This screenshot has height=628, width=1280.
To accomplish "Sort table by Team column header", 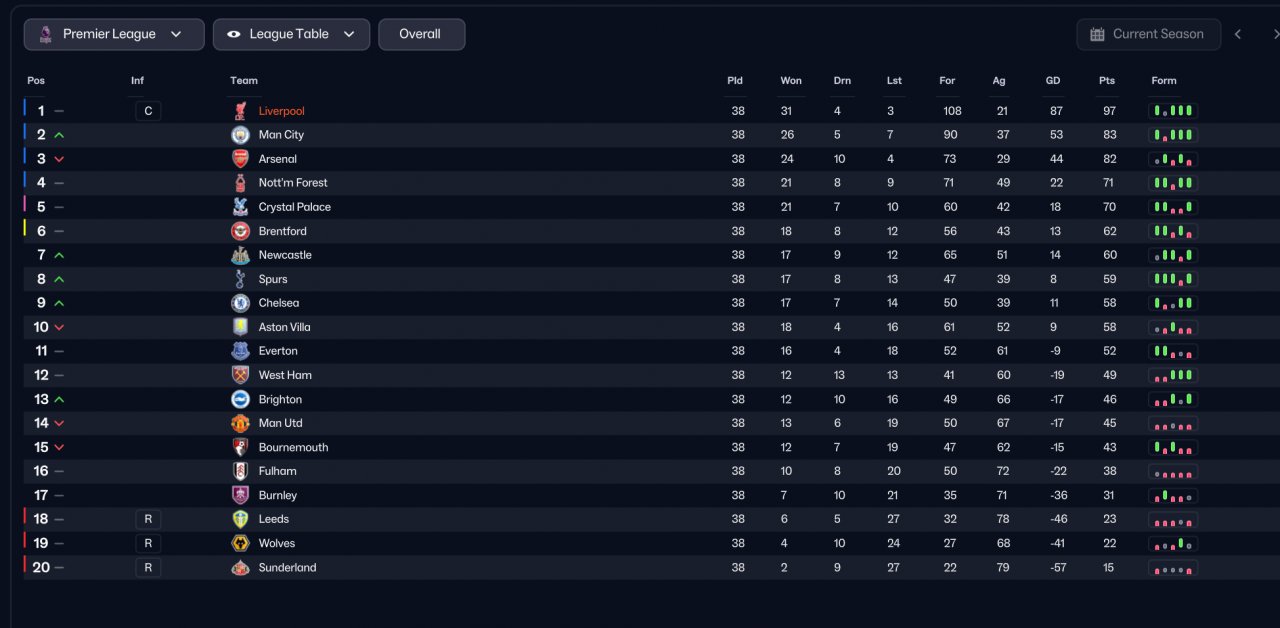I will point(244,81).
